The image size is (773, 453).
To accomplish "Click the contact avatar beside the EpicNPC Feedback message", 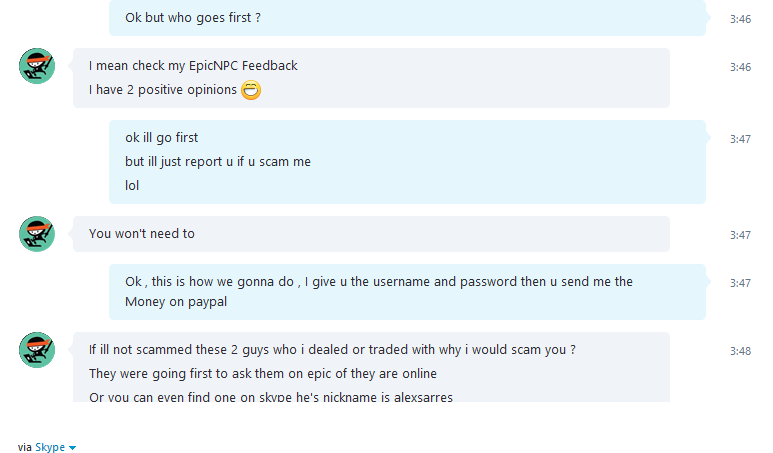I will click(37, 66).
